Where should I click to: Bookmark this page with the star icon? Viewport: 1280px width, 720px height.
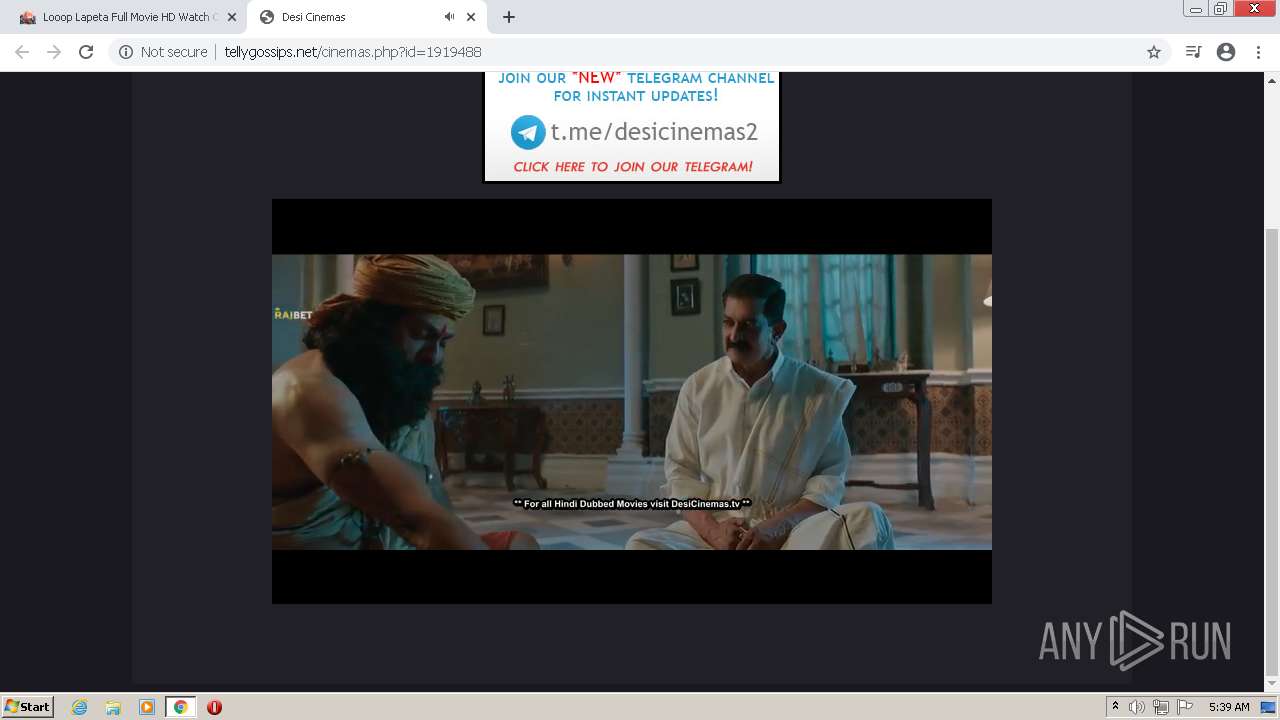pos(1154,52)
